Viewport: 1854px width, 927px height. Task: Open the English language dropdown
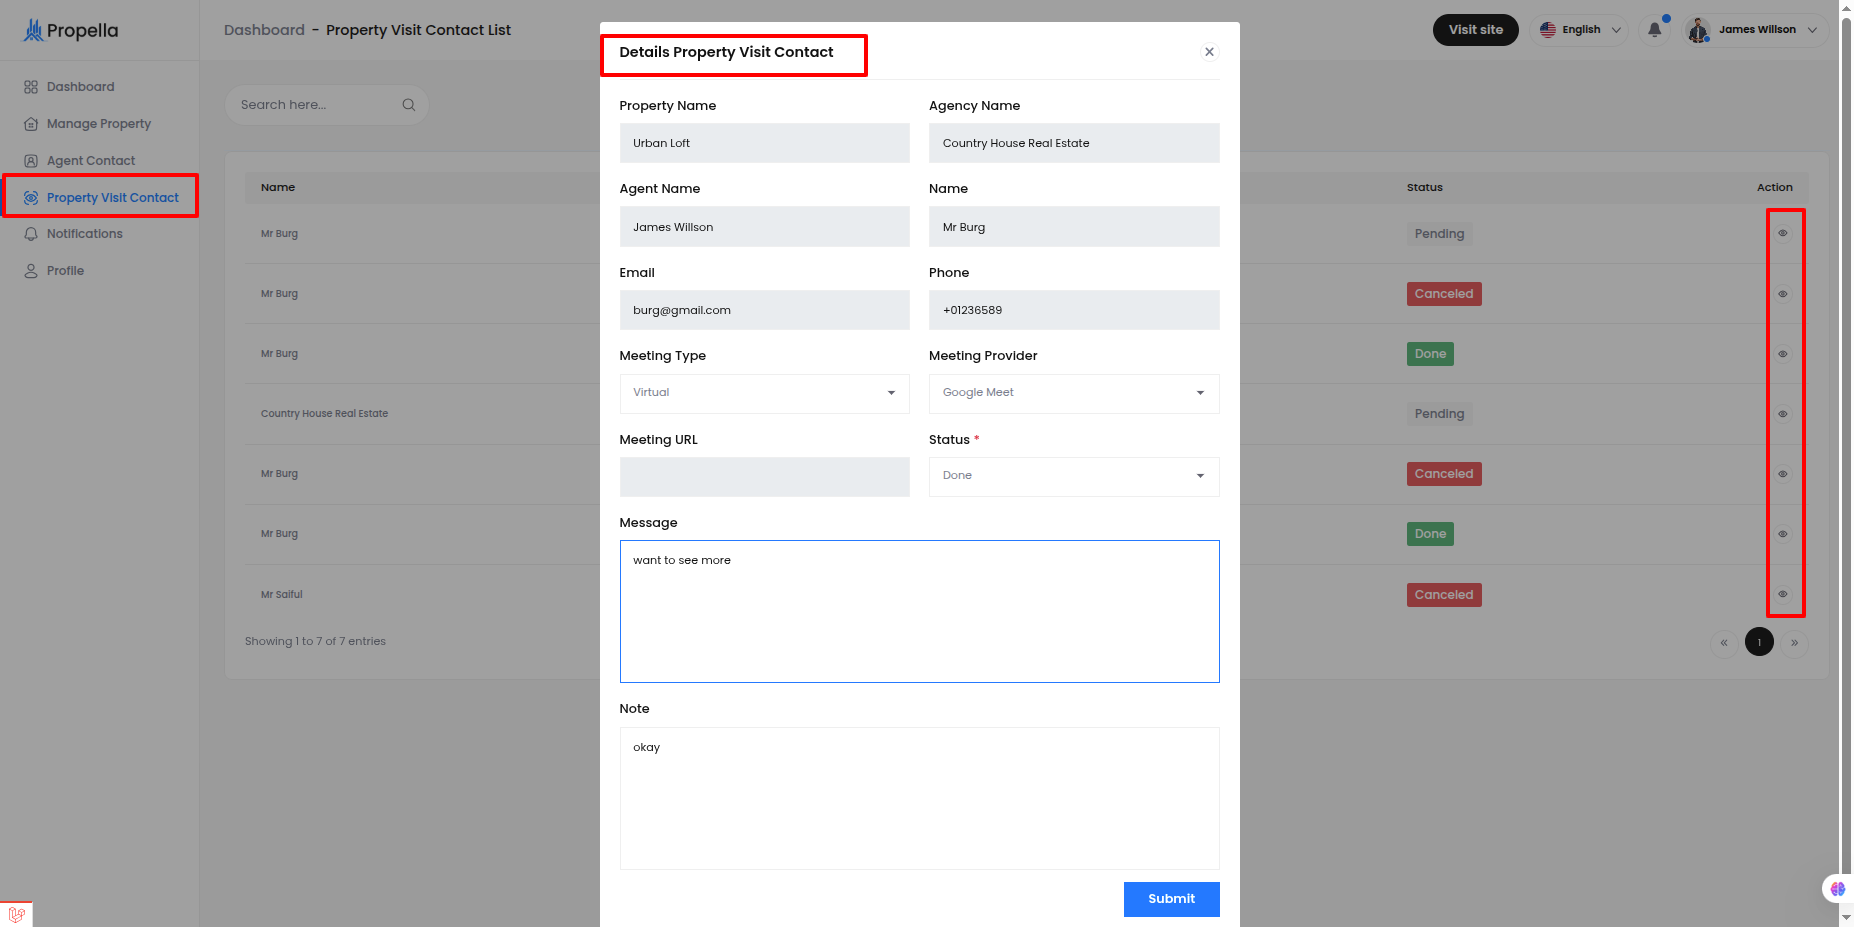point(1579,30)
